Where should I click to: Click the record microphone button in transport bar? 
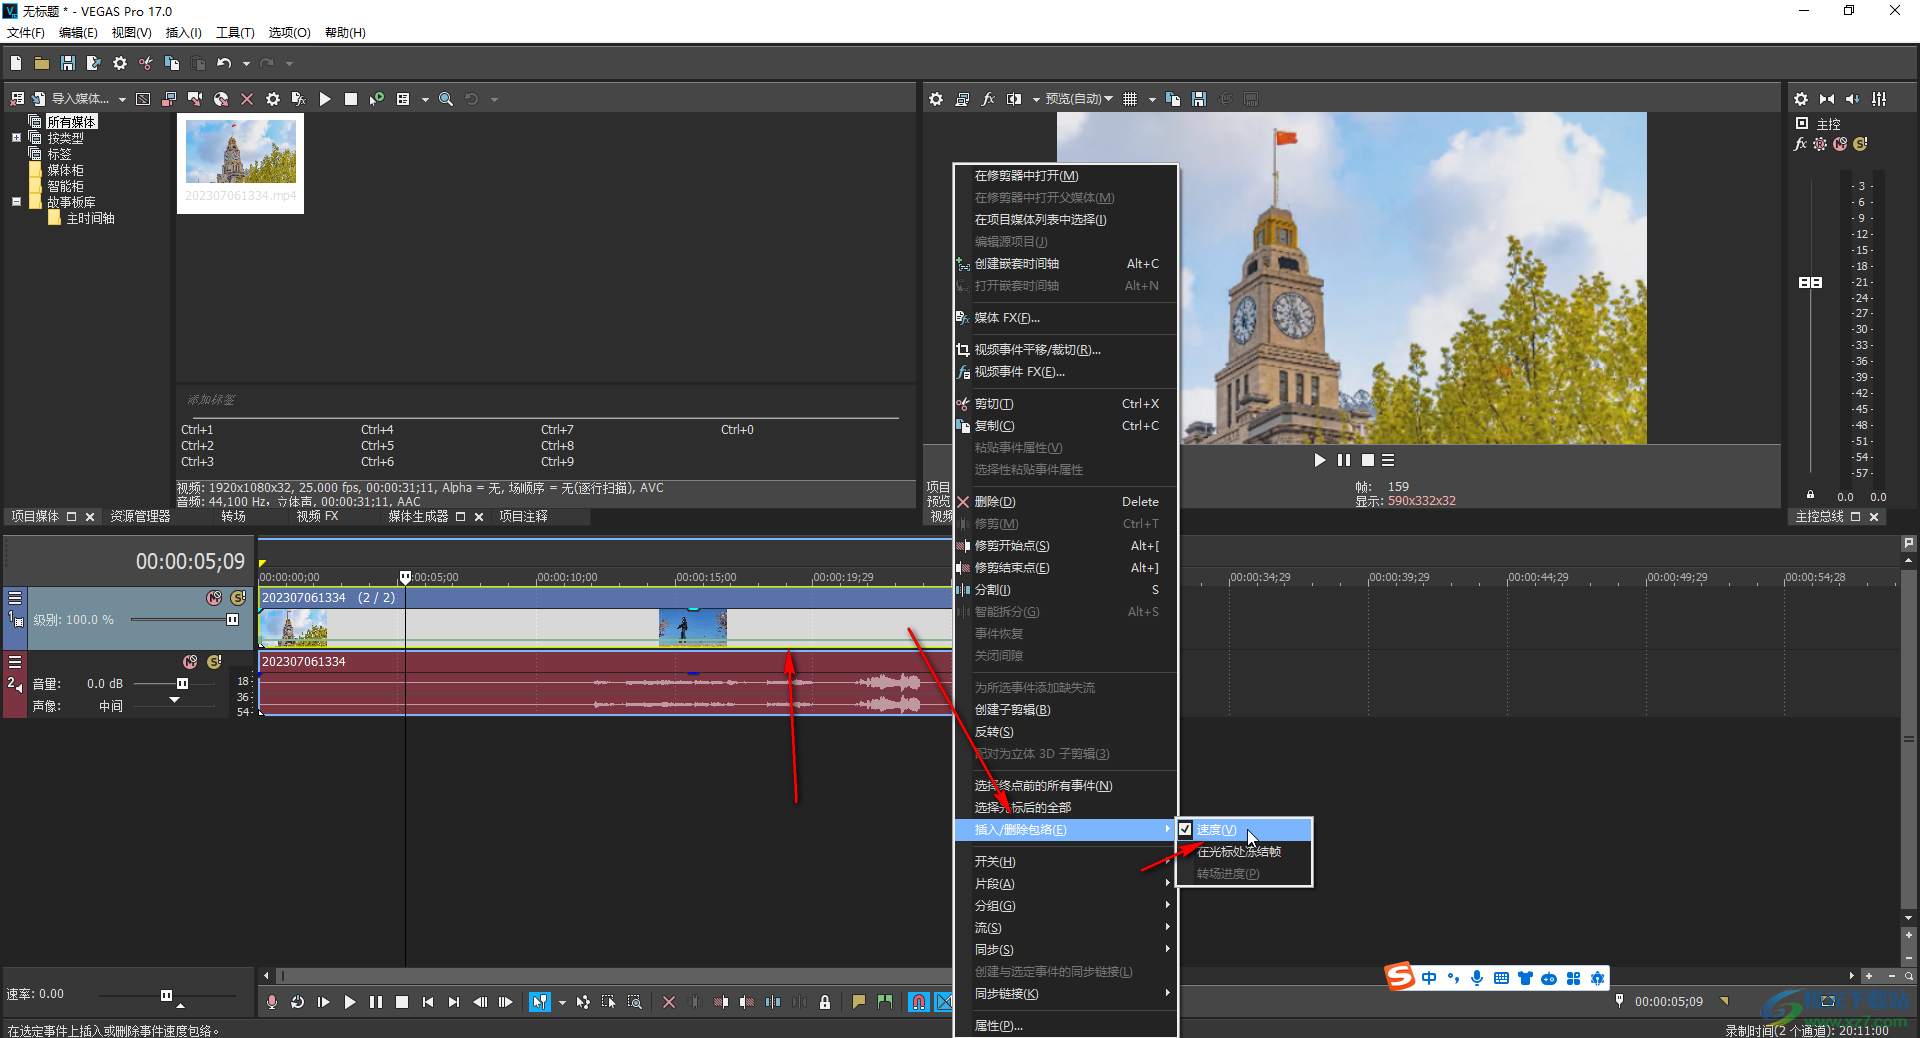[272, 1002]
